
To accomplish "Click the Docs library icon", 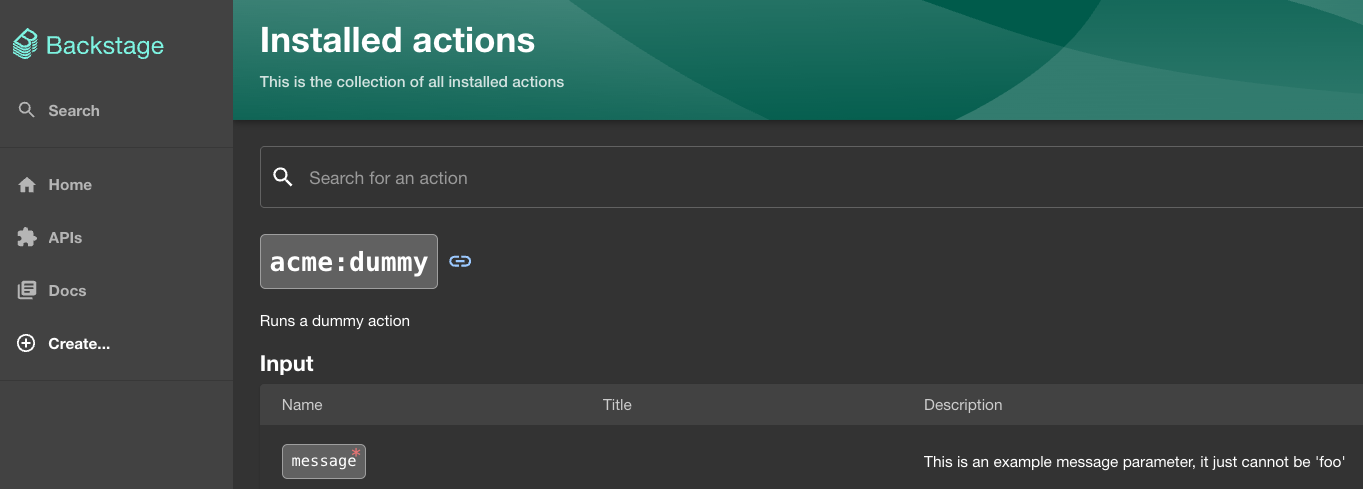I will click(27, 291).
